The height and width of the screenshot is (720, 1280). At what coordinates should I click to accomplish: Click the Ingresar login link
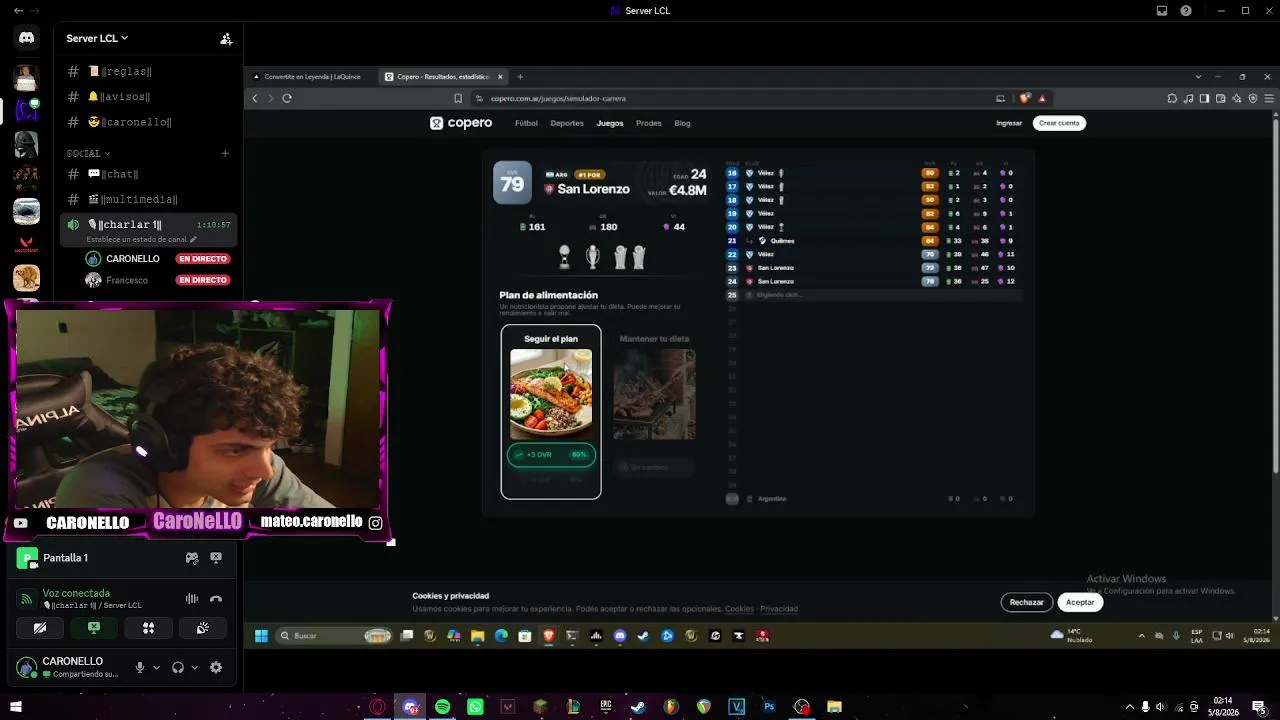pos(1009,123)
